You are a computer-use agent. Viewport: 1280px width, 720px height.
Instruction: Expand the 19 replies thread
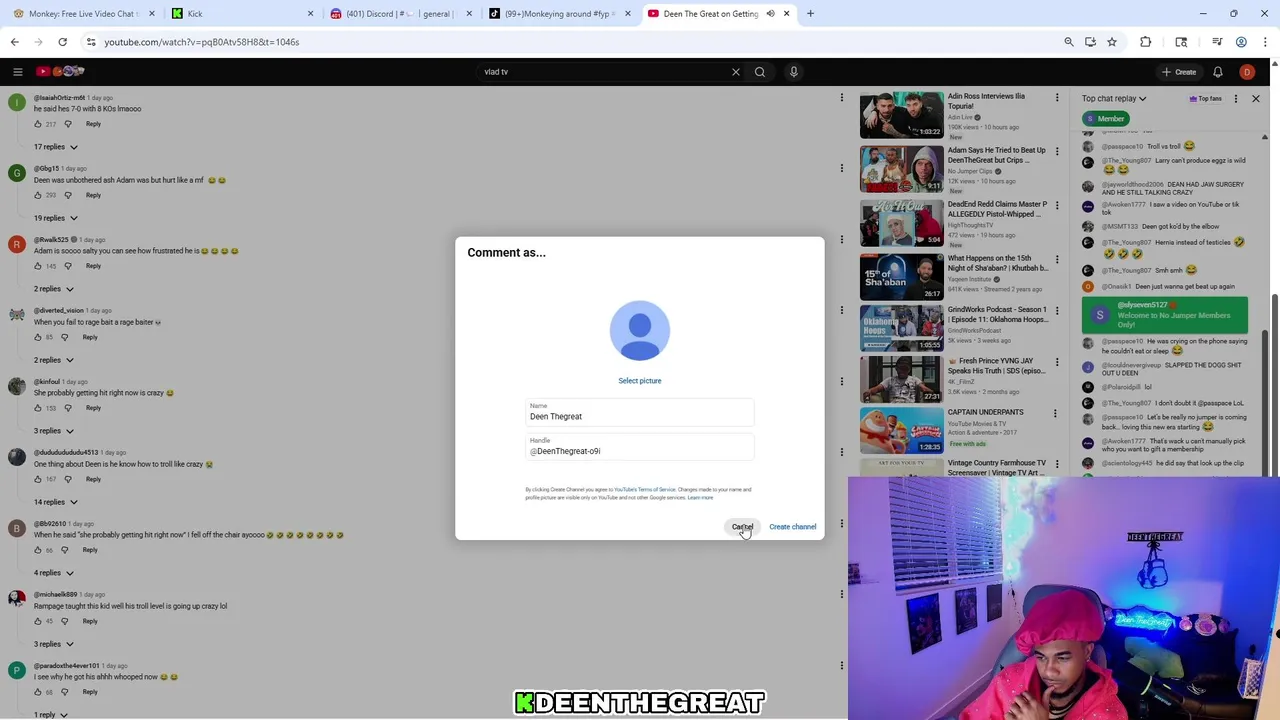pos(55,218)
